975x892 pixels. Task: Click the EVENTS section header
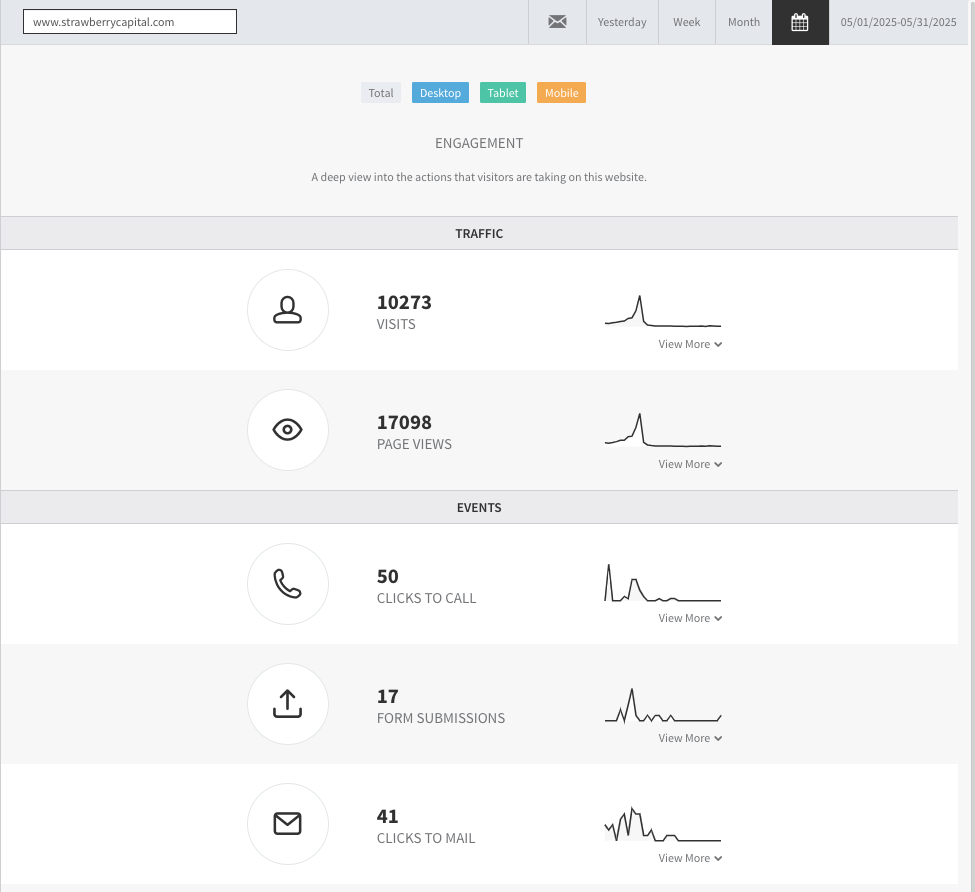pyautogui.click(x=479, y=507)
